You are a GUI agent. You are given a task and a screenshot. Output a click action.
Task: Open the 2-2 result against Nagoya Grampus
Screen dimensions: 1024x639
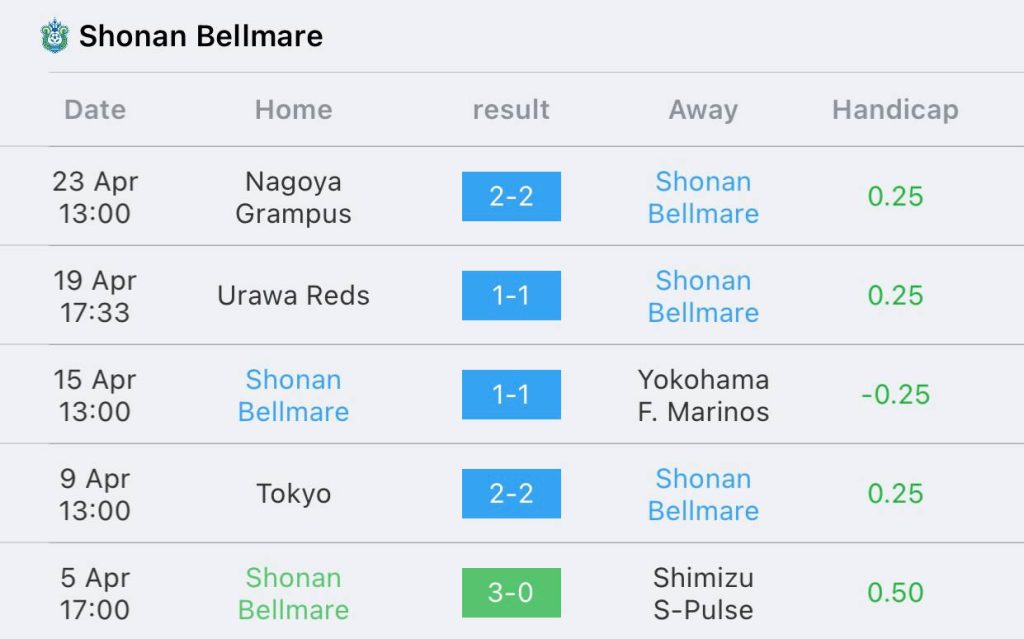(511, 196)
